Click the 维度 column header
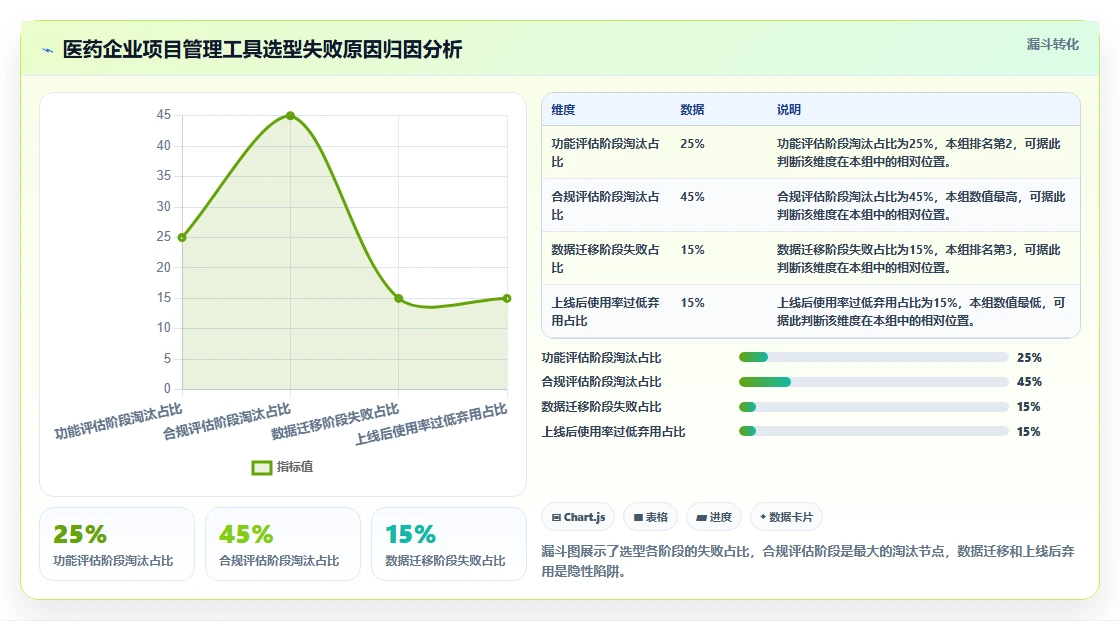The height and width of the screenshot is (621, 1120). tap(563, 109)
